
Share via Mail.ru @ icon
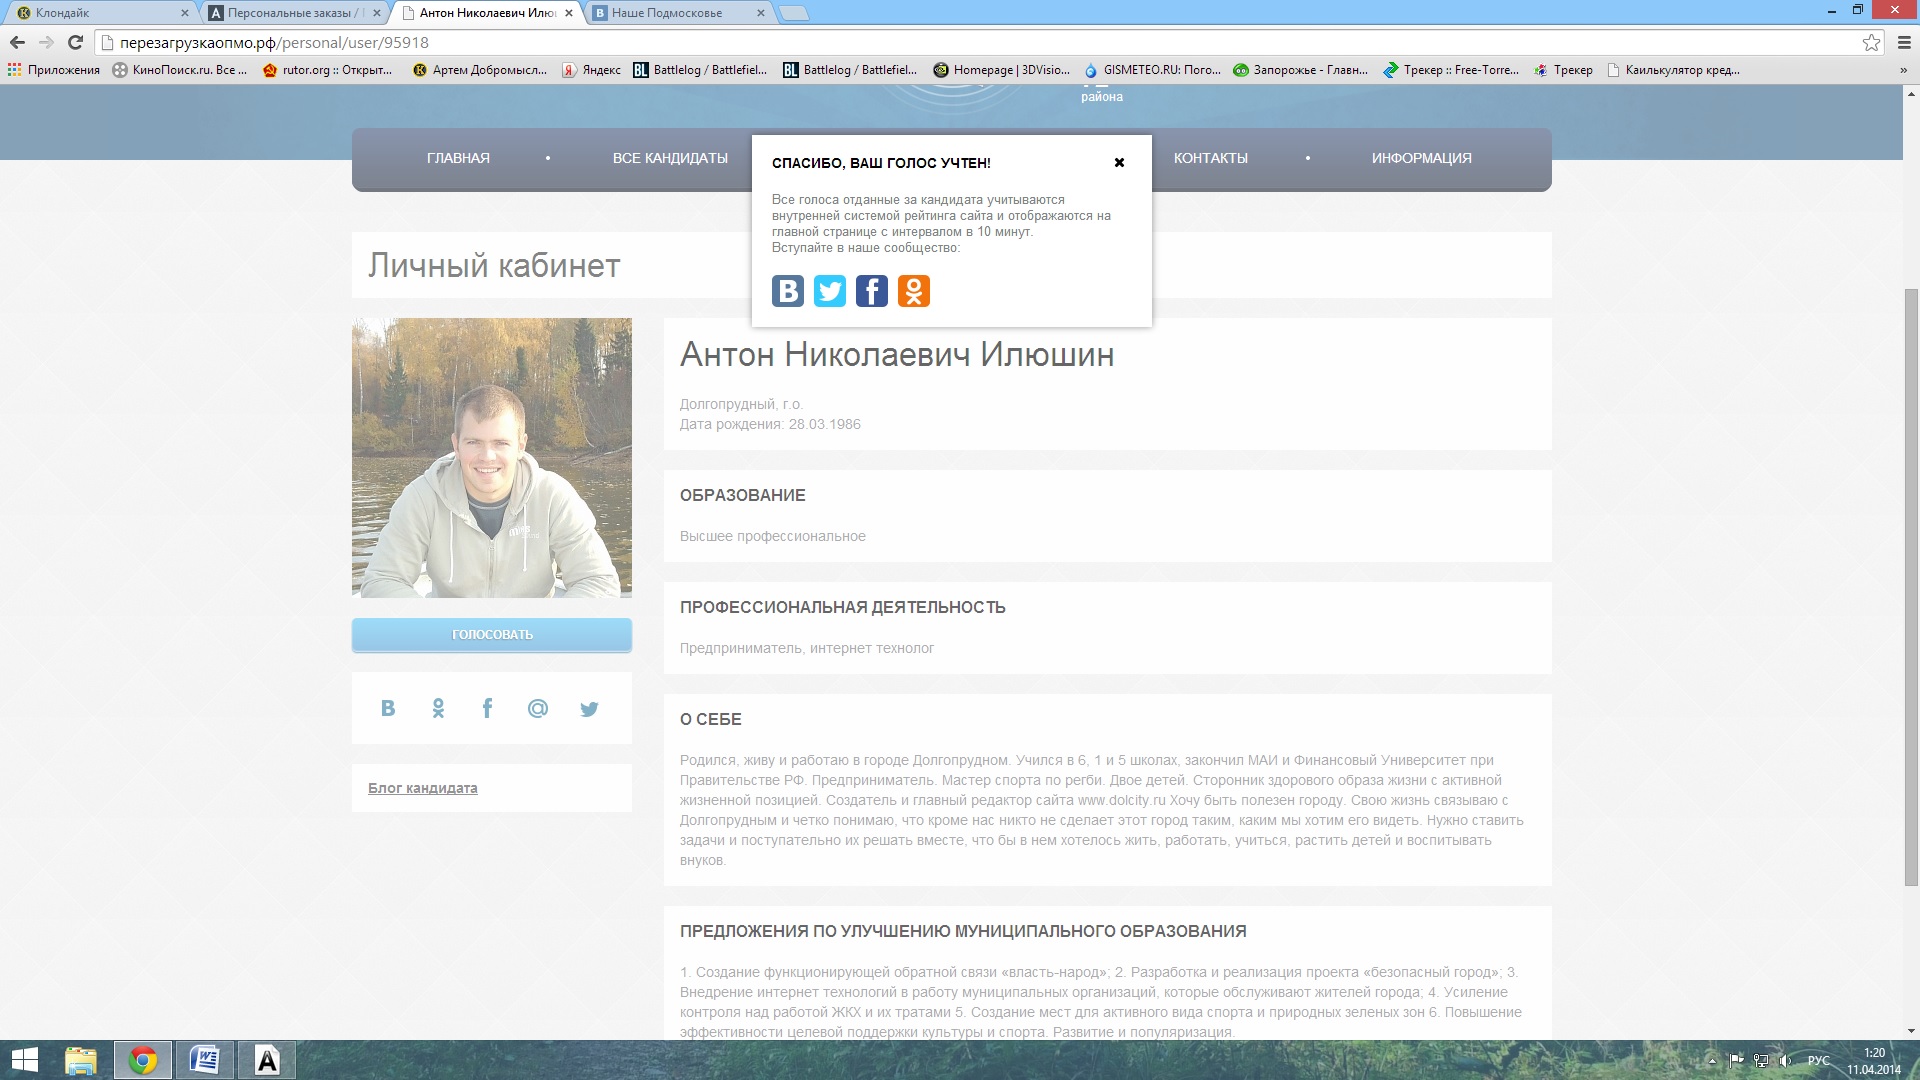point(538,708)
